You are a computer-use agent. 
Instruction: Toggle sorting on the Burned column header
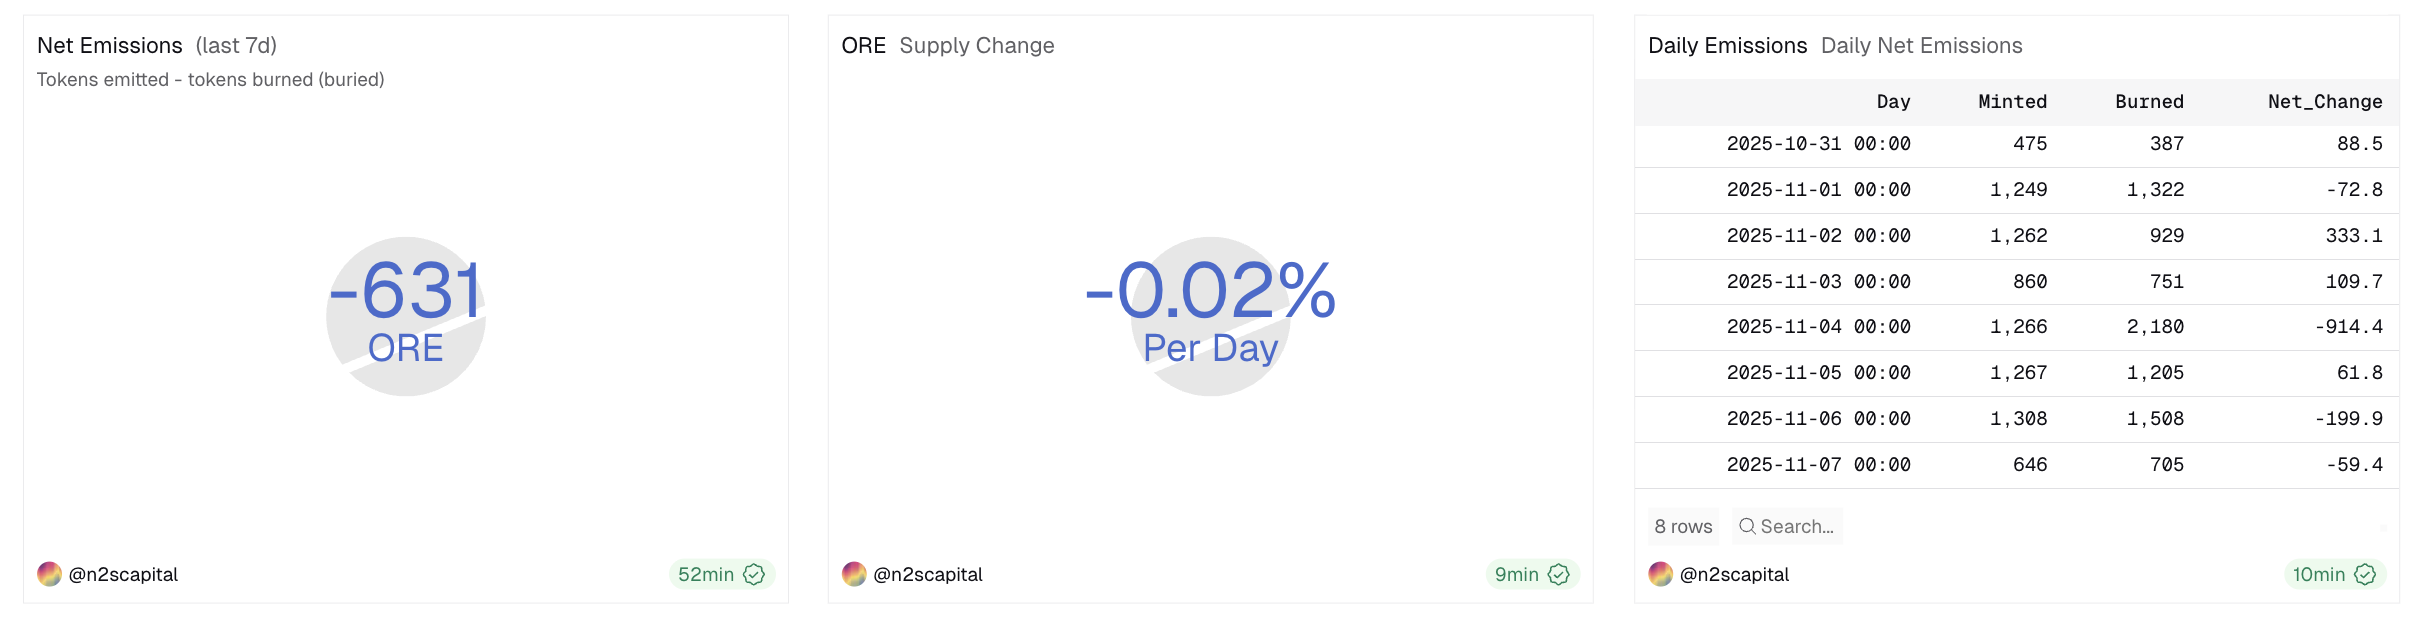tap(2150, 101)
